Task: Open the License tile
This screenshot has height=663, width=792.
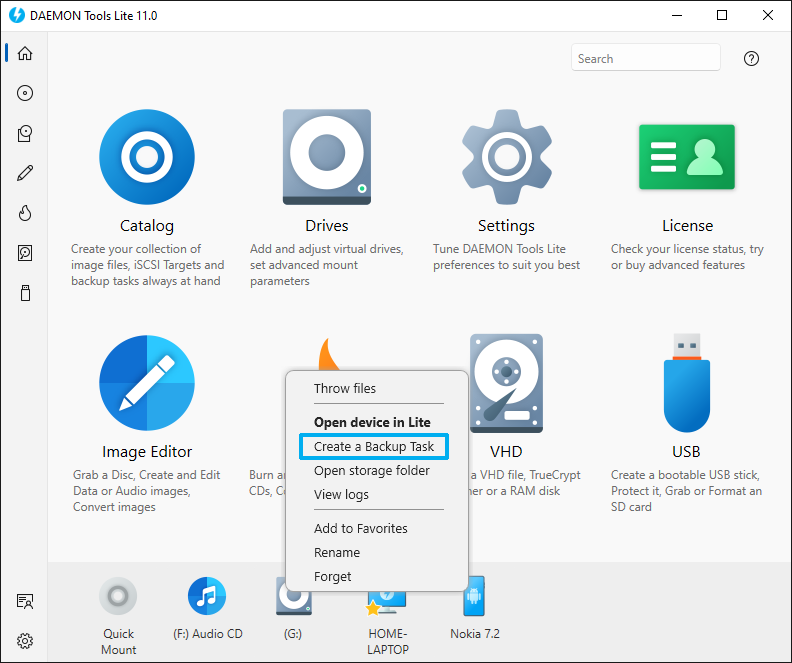Action: point(687,157)
